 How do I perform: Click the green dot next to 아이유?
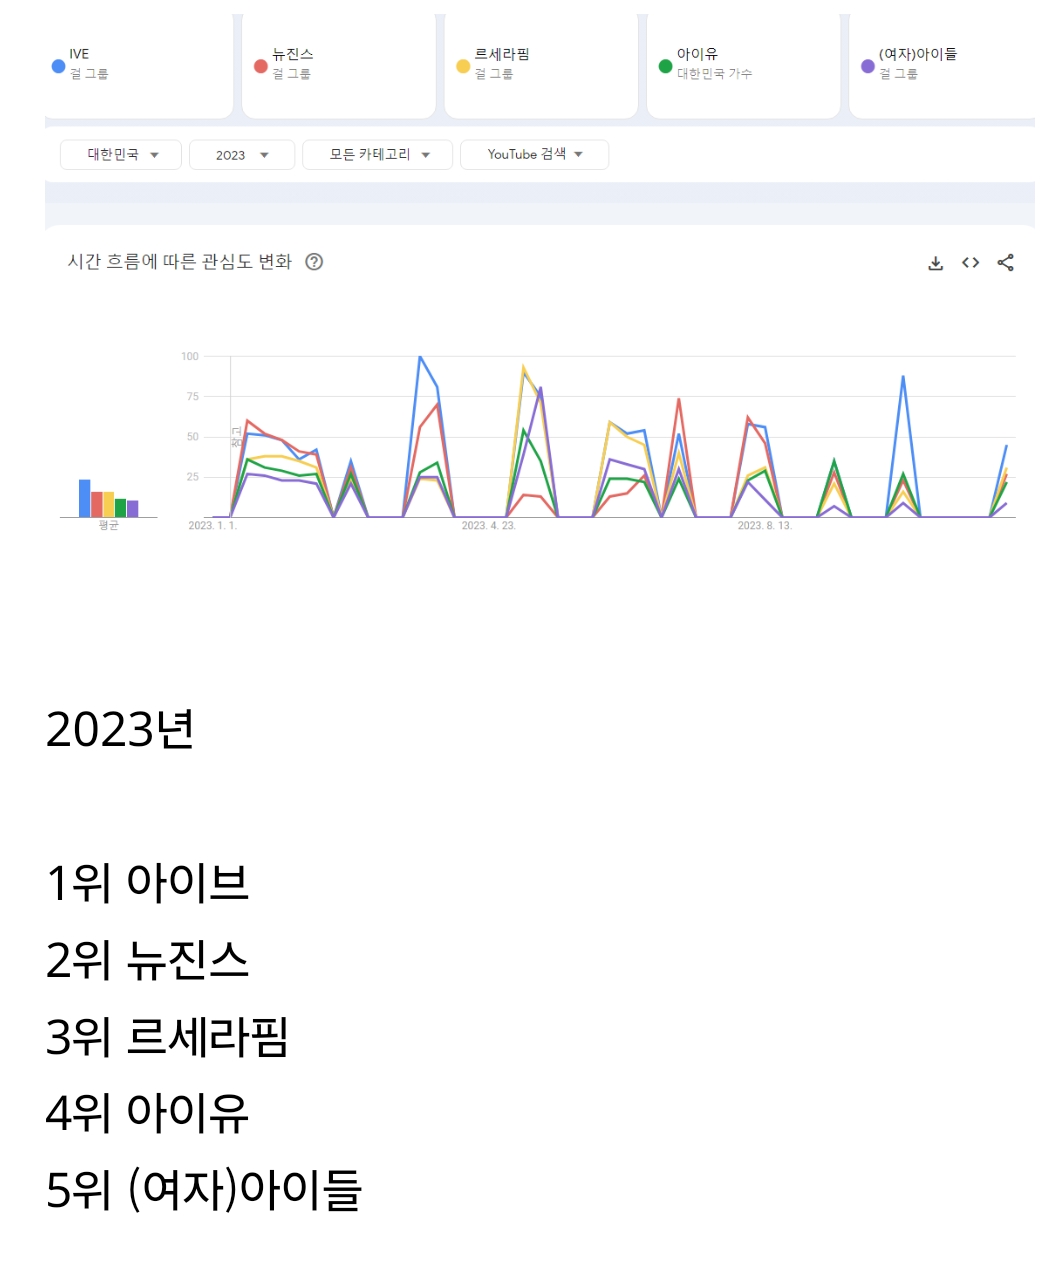[665, 66]
